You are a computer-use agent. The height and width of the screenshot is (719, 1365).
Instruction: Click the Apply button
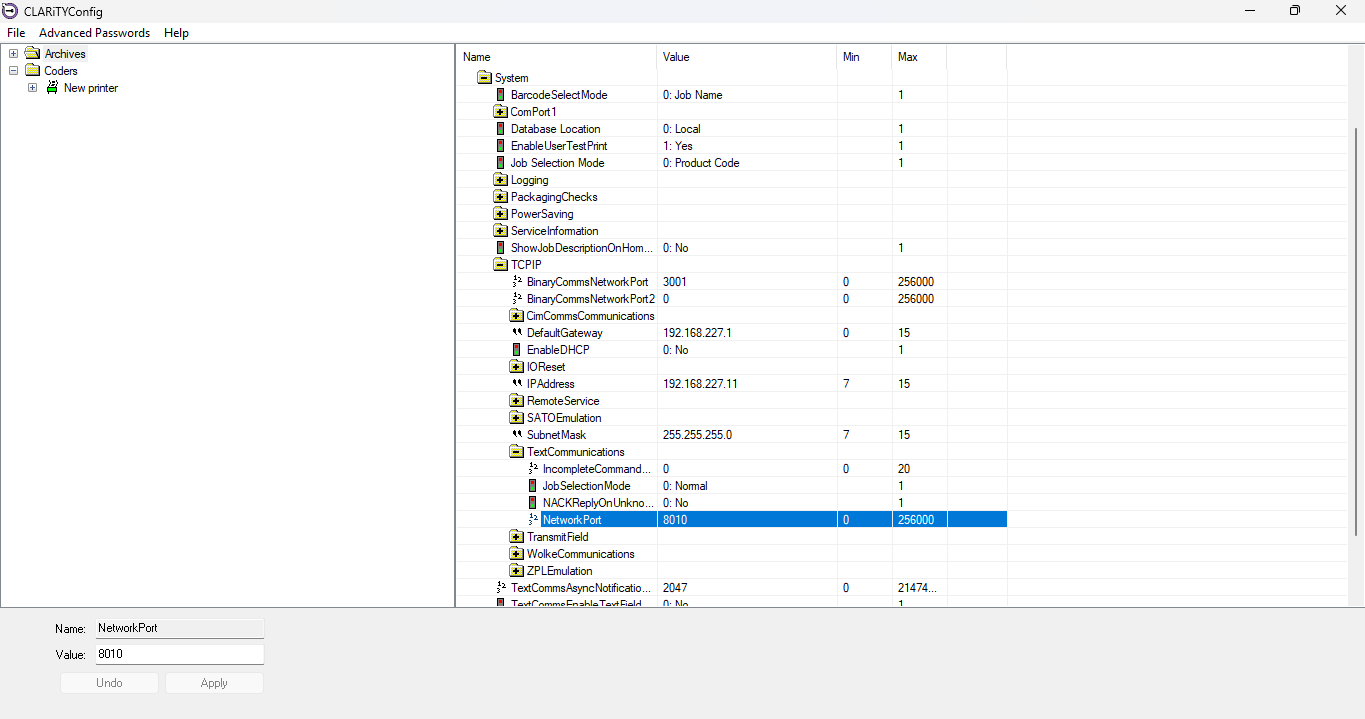(x=214, y=683)
